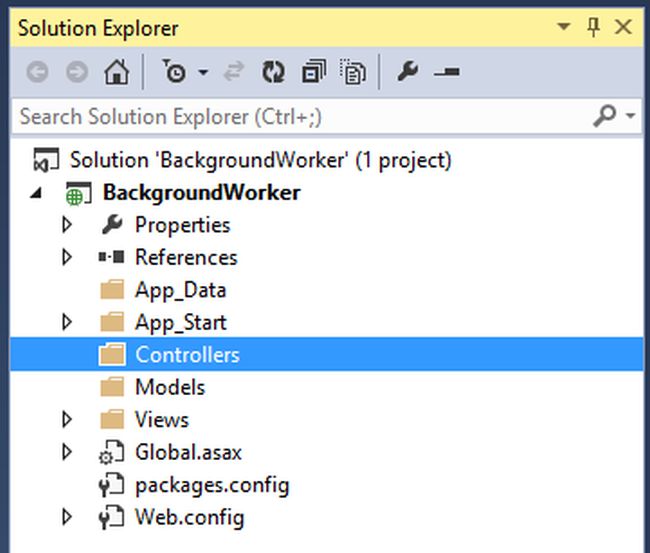Open Properties with the wrench icon
Viewport: 650px width, 553px height.
[x=407, y=73]
